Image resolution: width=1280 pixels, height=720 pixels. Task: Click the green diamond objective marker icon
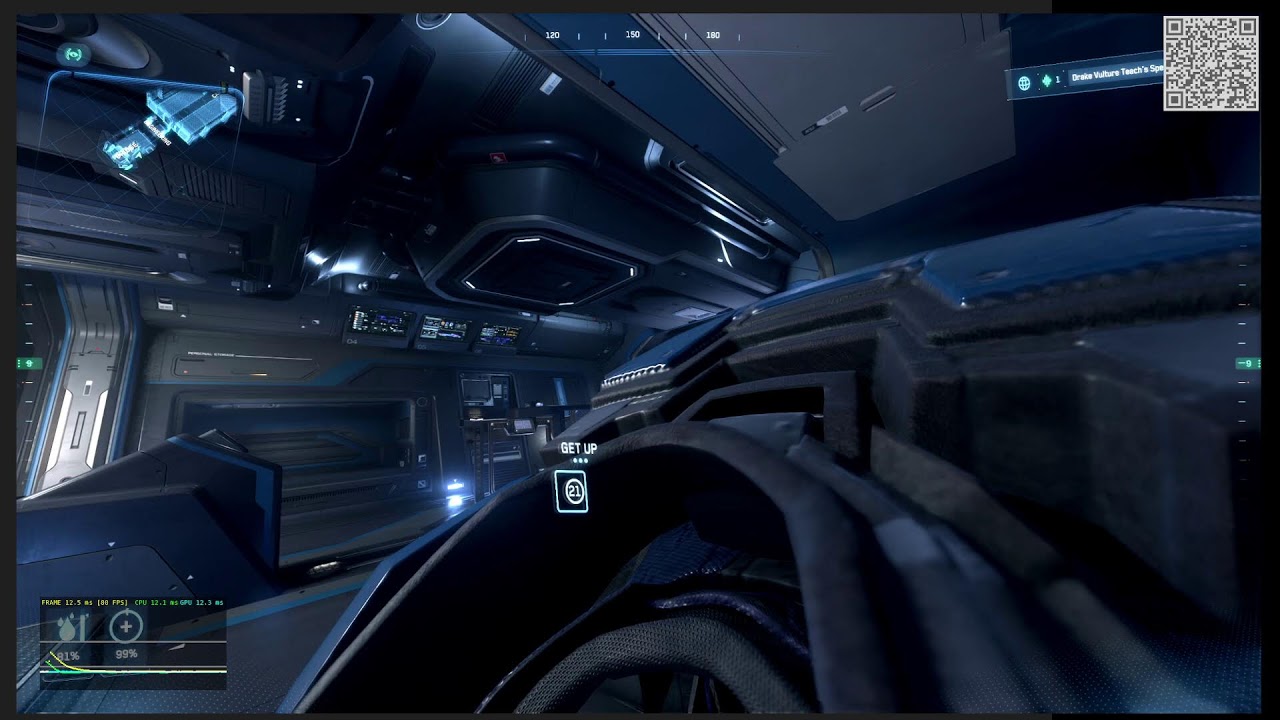(x=1046, y=81)
